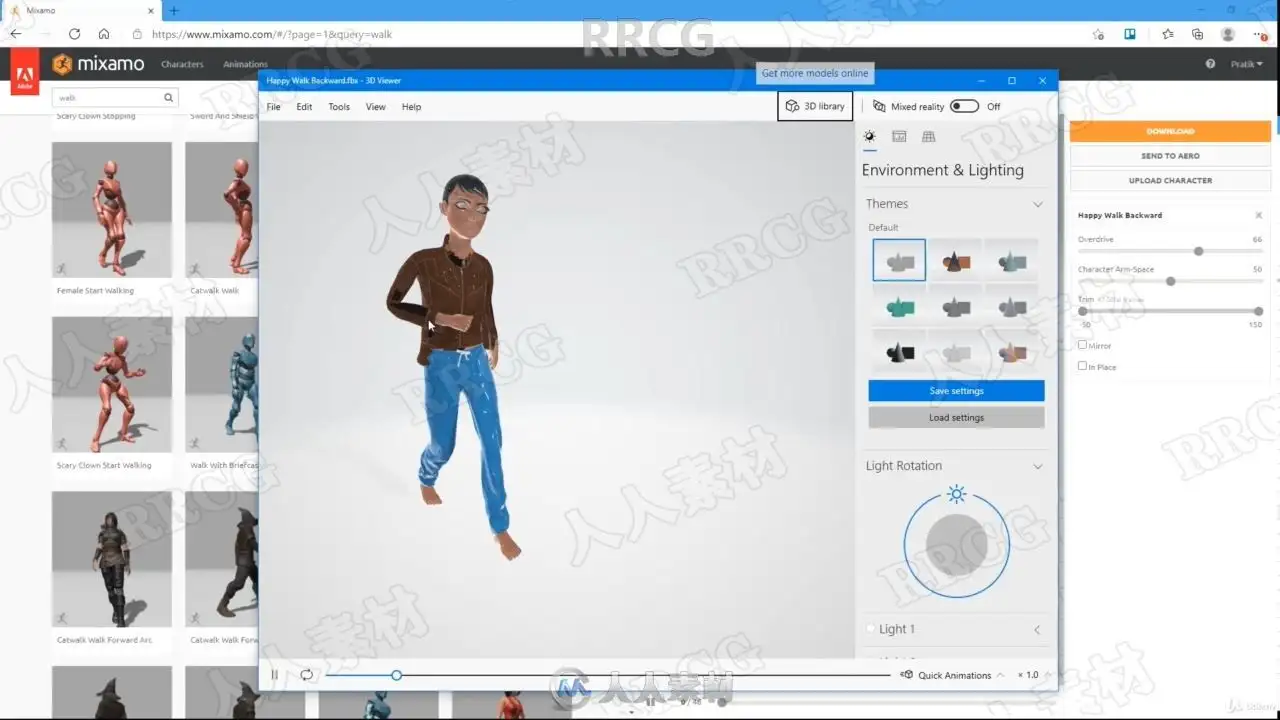1280x720 pixels.
Task: Select the black shapes theme thumbnail
Action: 899,351
